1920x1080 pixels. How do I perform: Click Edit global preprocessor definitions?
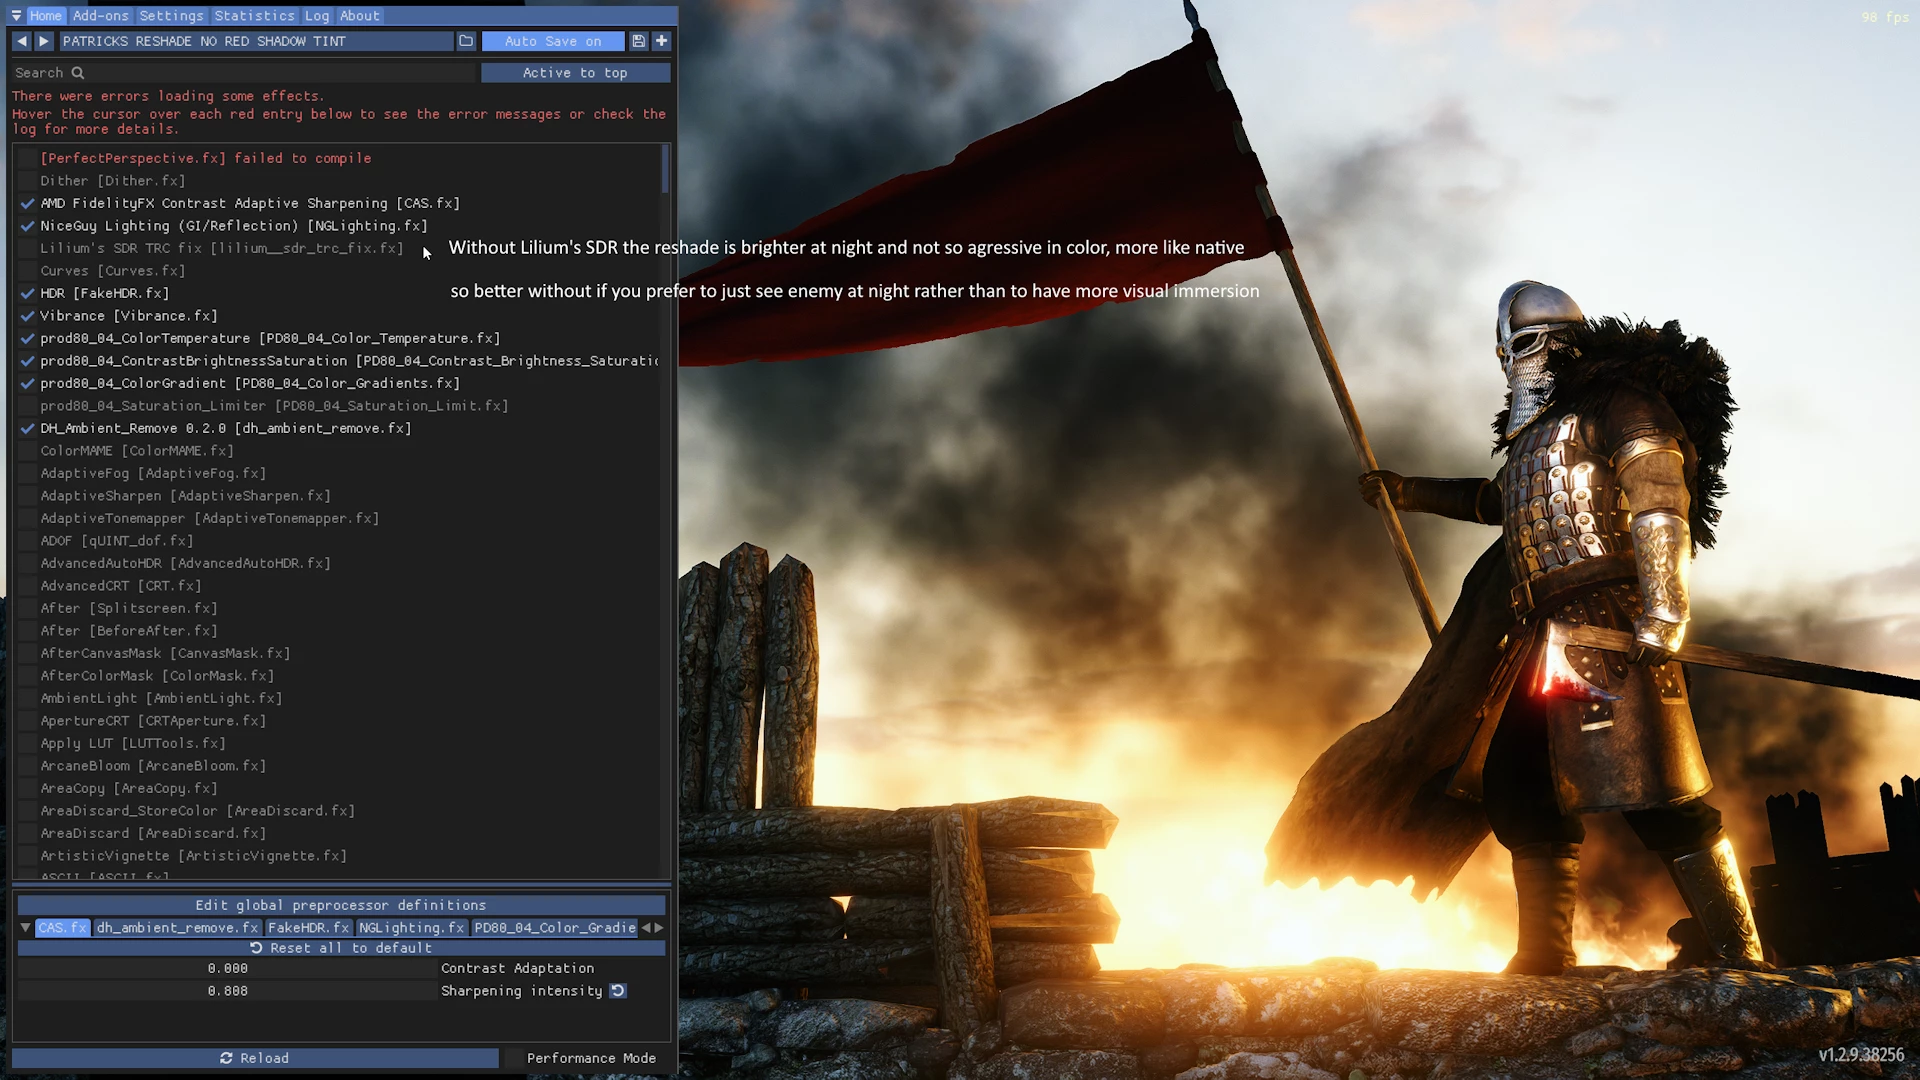point(341,905)
